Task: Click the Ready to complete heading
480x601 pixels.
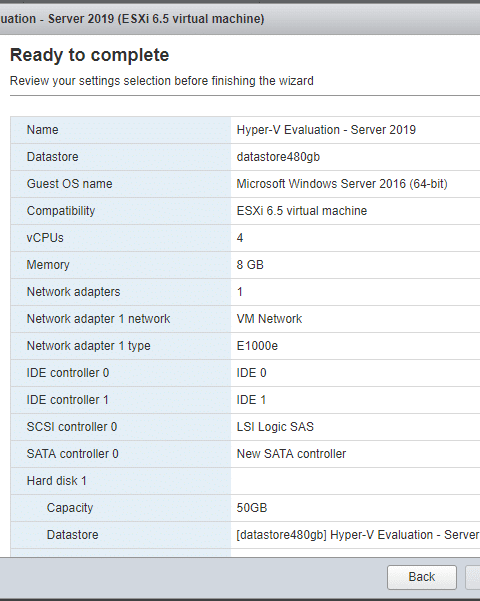Action: pyautogui.click(x=89, y=55)
